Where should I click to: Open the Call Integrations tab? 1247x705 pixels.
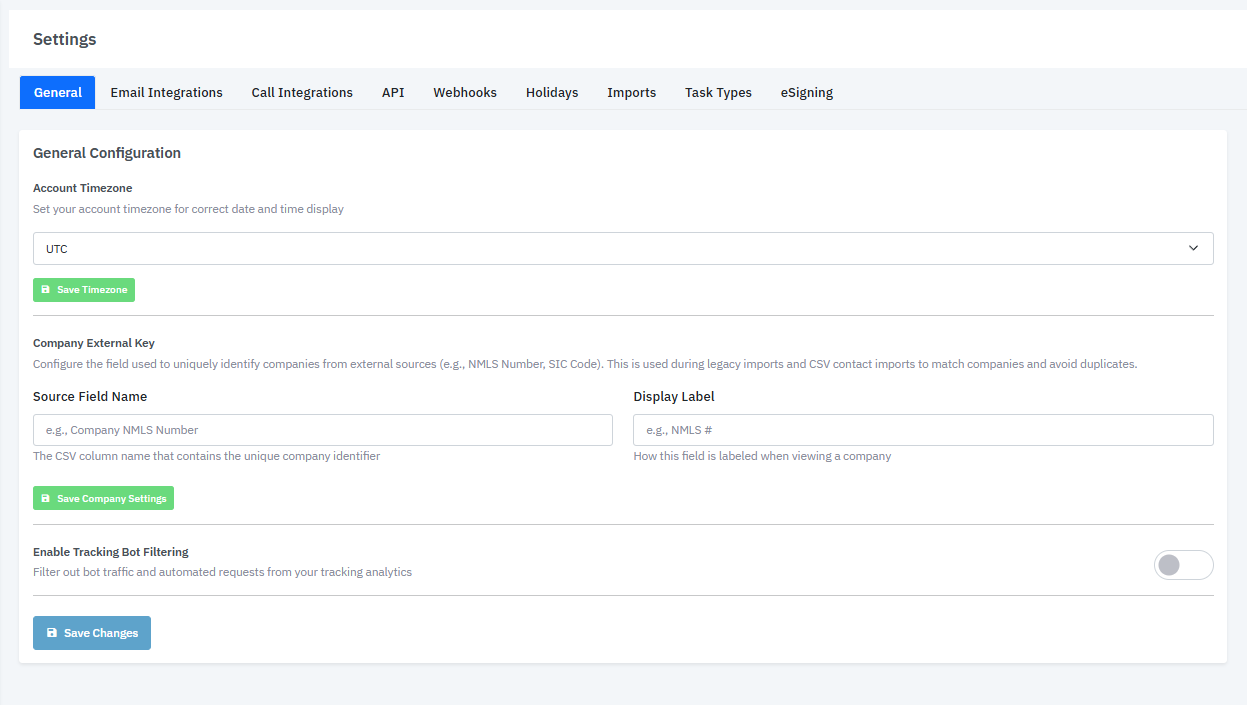pos(302,92)
